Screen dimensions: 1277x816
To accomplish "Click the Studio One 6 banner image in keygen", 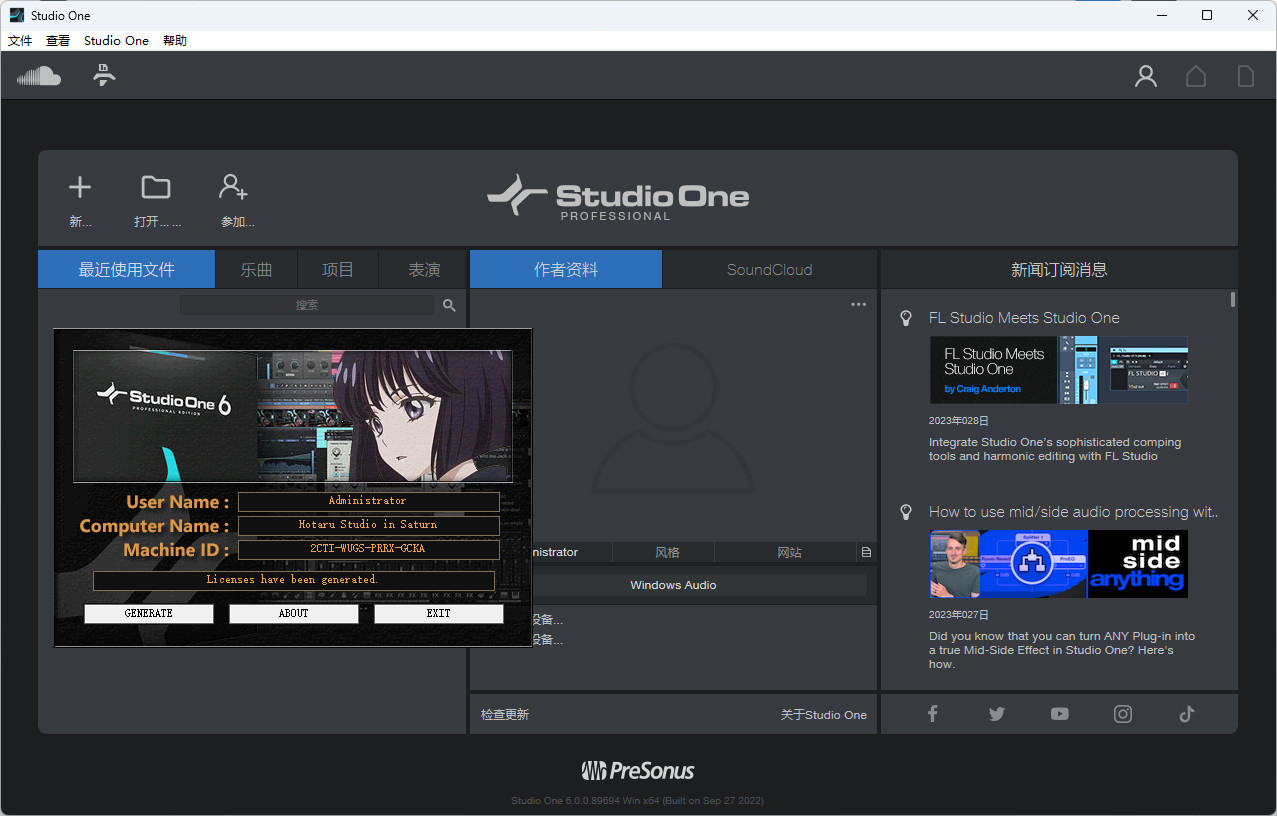I will pos(293,416).
